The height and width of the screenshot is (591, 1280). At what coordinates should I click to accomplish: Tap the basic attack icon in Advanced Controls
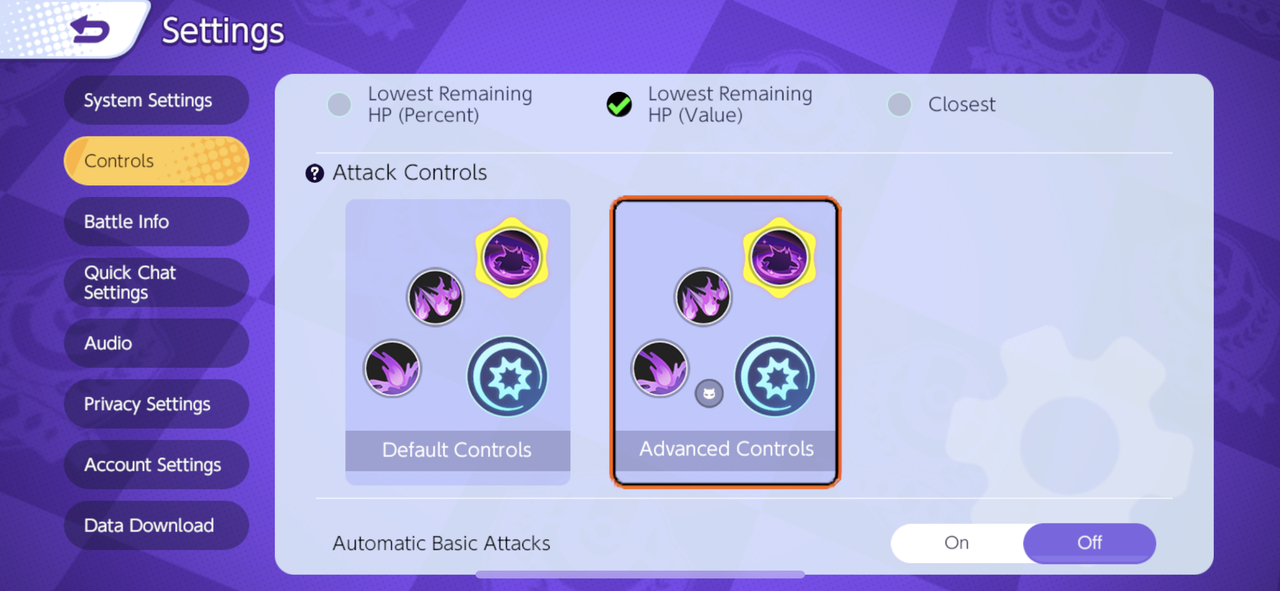pyautogui.click(x=775, y=377)
